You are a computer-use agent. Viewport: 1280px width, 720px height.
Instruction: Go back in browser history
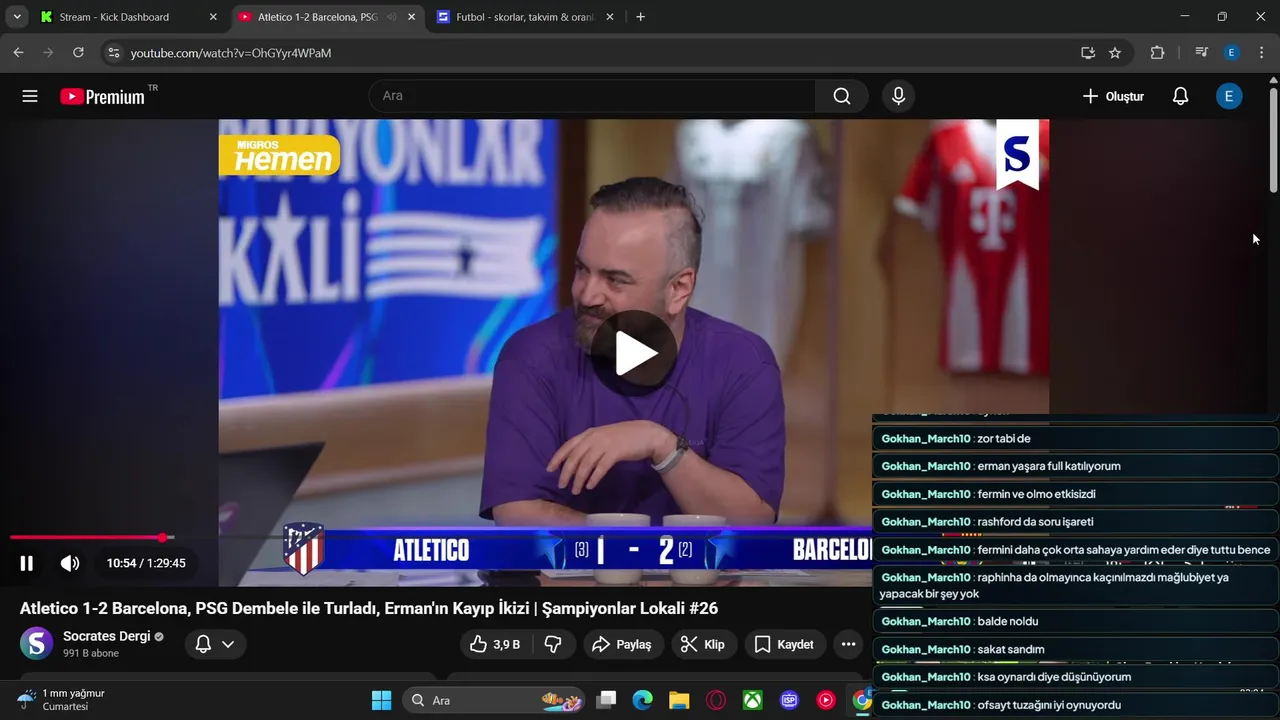pos(18,52)
